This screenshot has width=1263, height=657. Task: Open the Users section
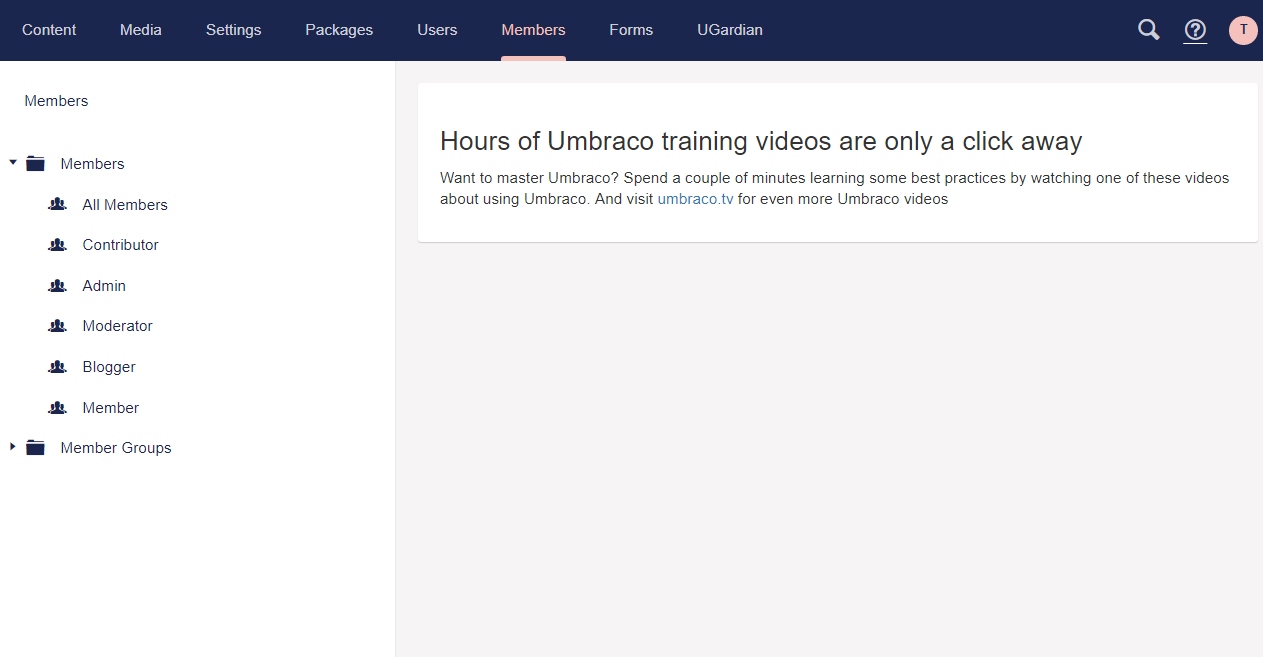[437, 30]
